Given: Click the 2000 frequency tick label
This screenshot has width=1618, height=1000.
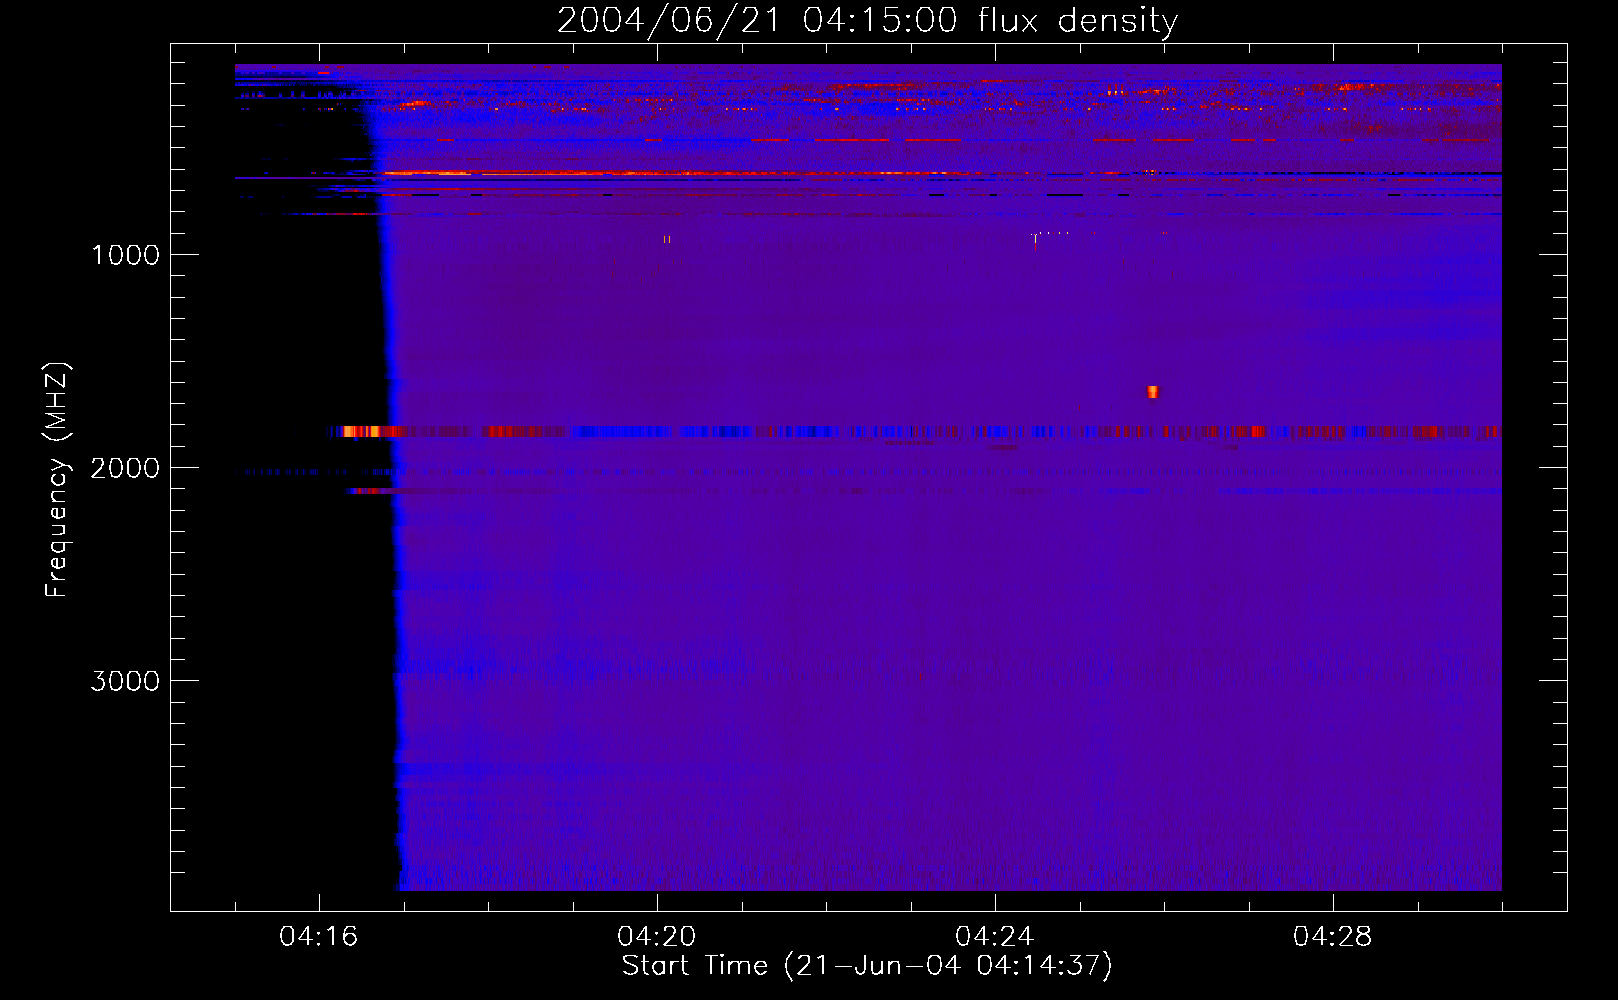Looking at the screenshot, I should point(125,468).
